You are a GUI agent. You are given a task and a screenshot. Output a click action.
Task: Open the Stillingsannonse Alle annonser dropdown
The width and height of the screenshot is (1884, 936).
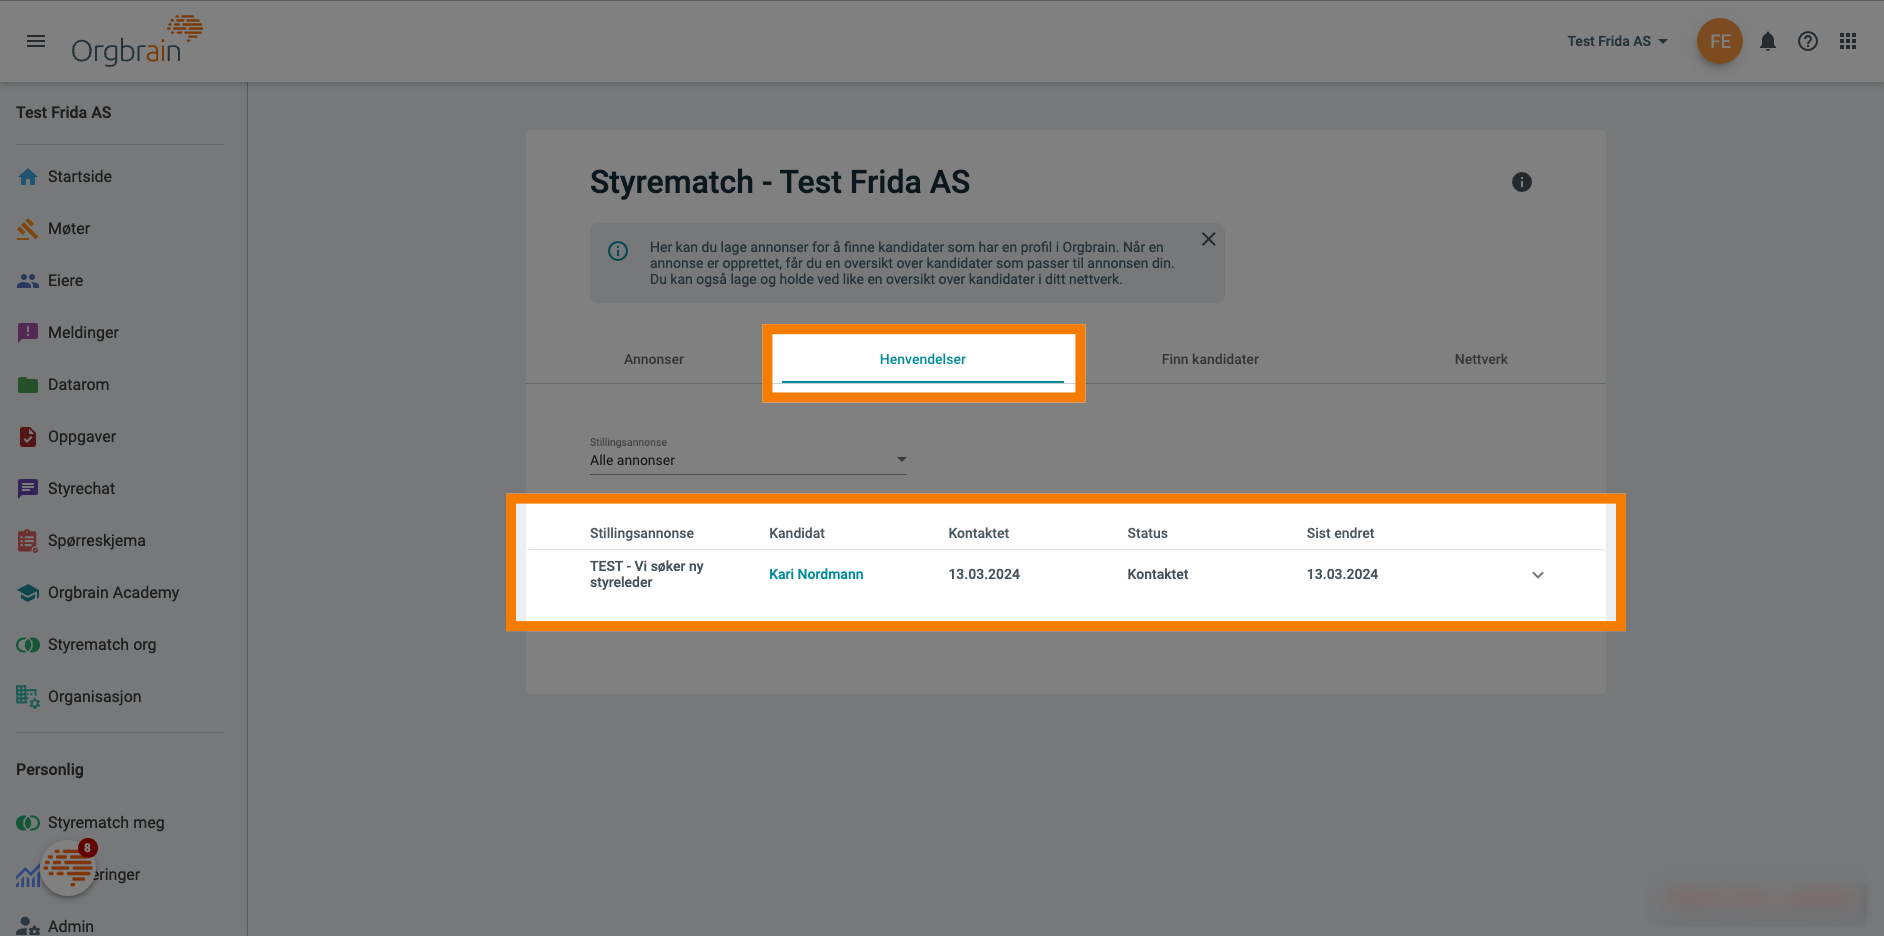tap(748, 460)
